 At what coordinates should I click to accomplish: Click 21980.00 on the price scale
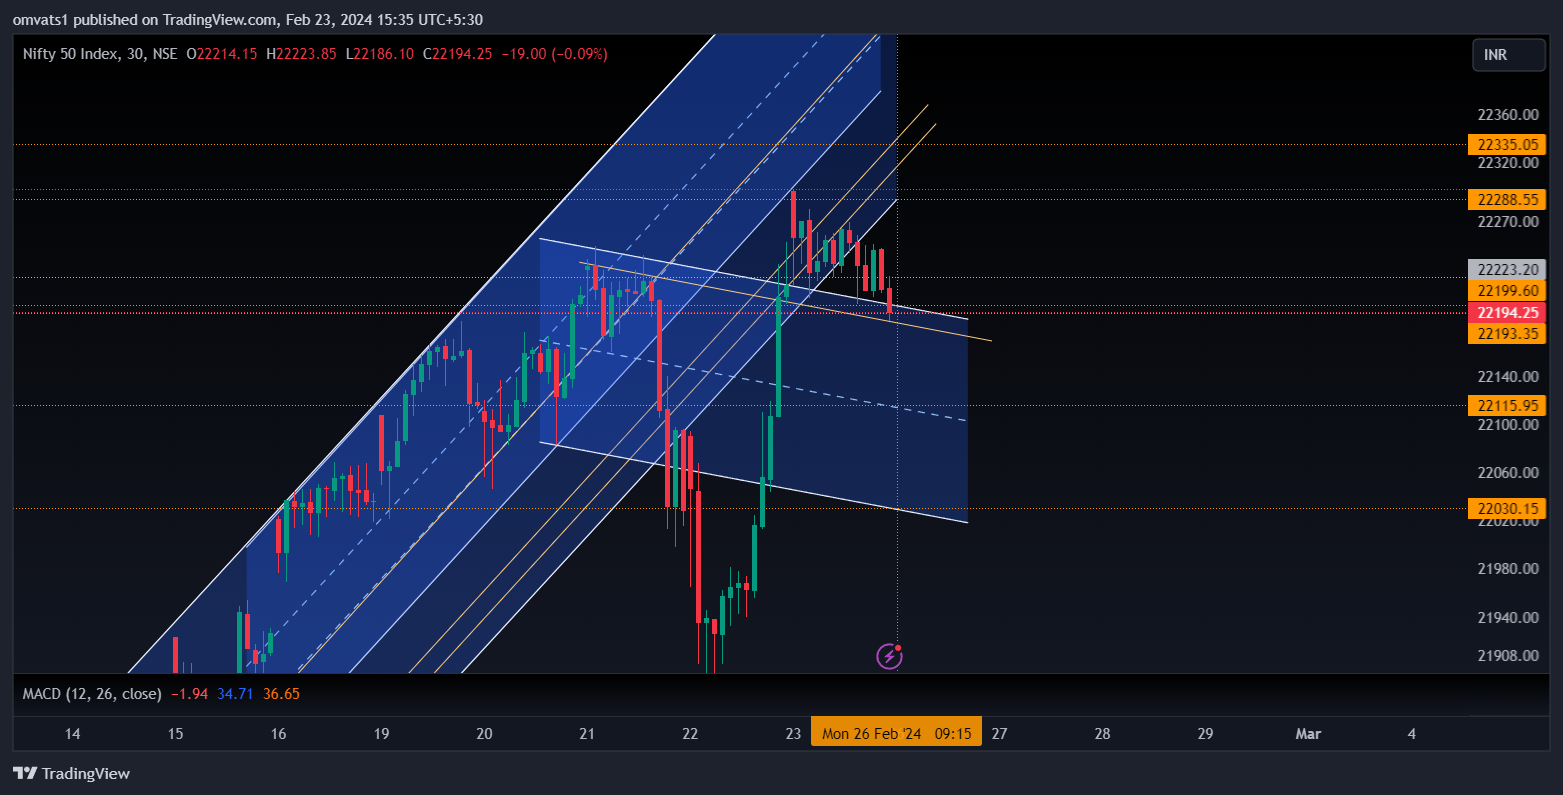coord(1508,569)
